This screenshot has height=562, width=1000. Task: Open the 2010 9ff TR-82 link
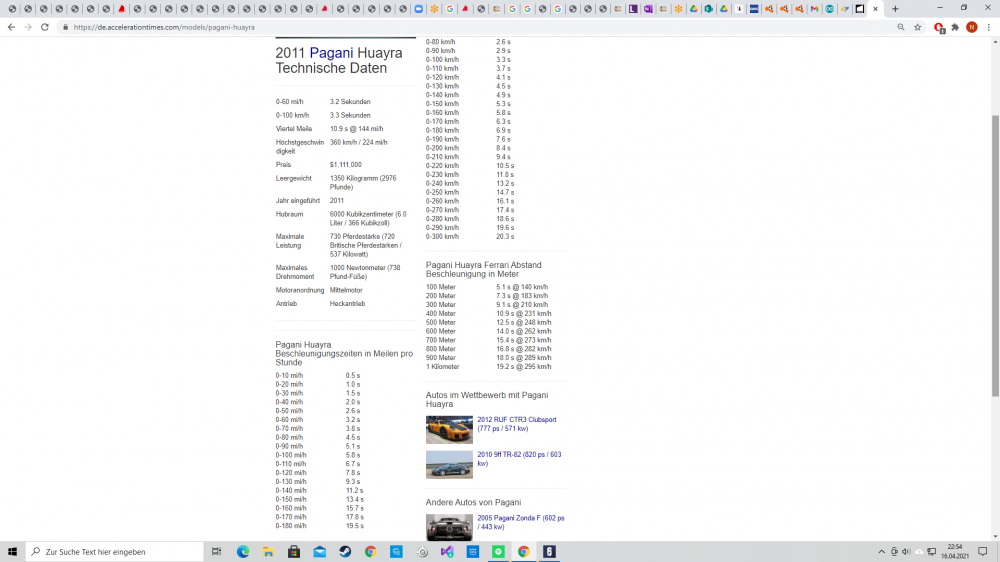coord(519,459)
